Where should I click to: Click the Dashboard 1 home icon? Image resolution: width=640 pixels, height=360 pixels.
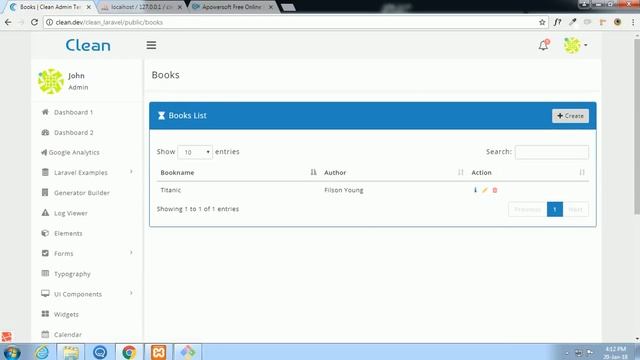45,112
